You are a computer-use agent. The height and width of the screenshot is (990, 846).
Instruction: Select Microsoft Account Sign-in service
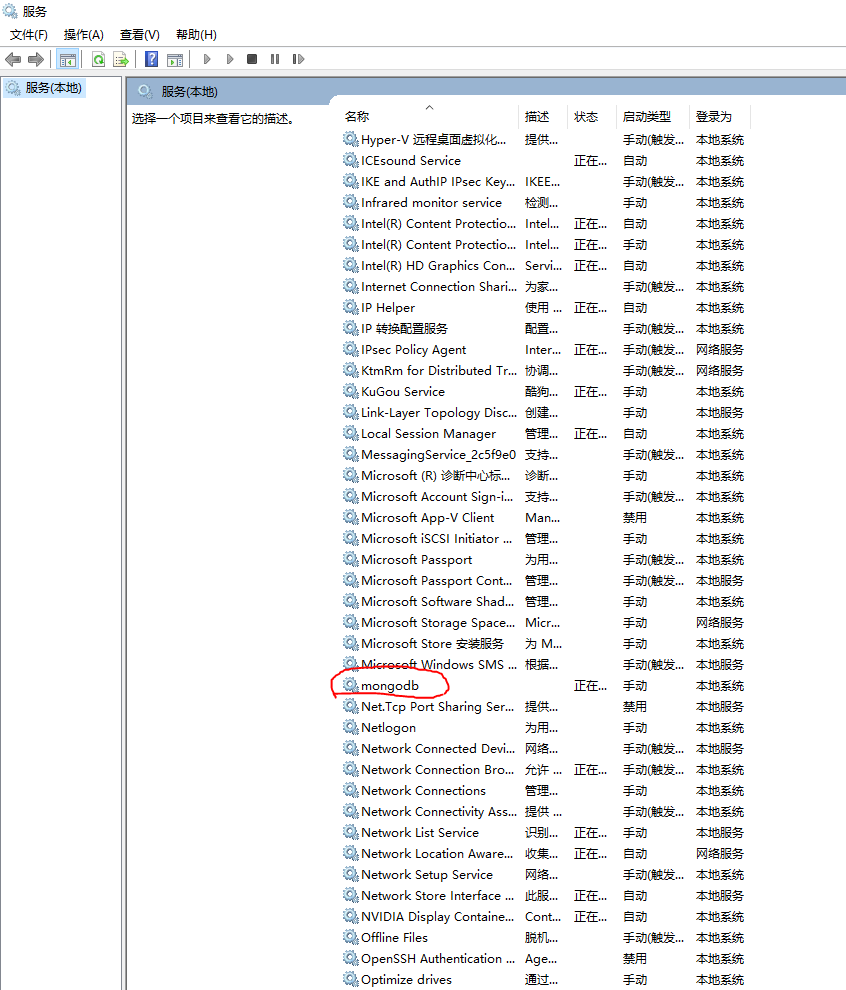543,497
